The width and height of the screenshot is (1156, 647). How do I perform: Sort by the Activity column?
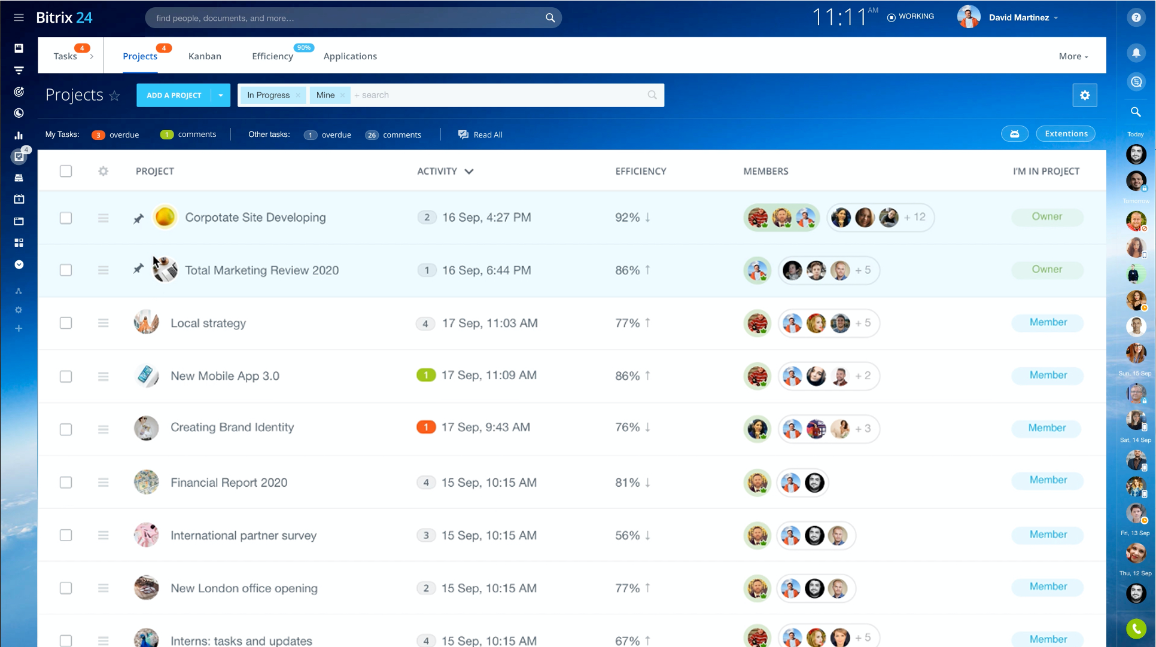pyautogui.click(x=445, y=171)
